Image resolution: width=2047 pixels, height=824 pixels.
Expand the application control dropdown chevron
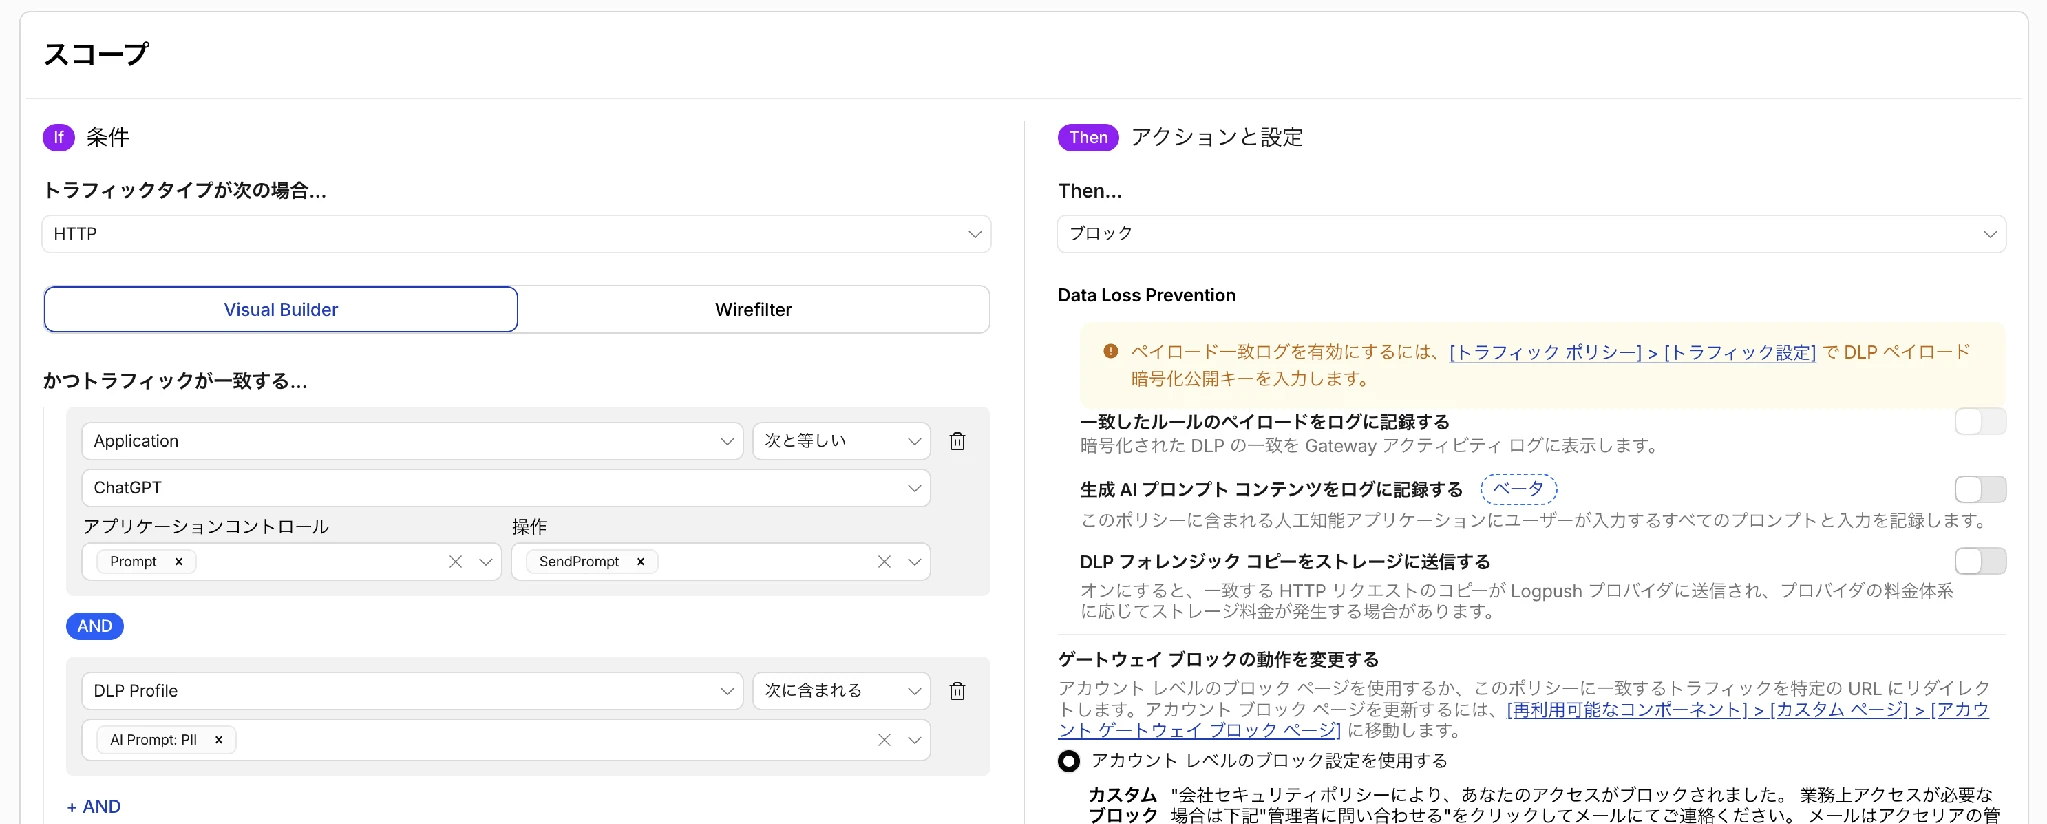click(x=486, y=562)
